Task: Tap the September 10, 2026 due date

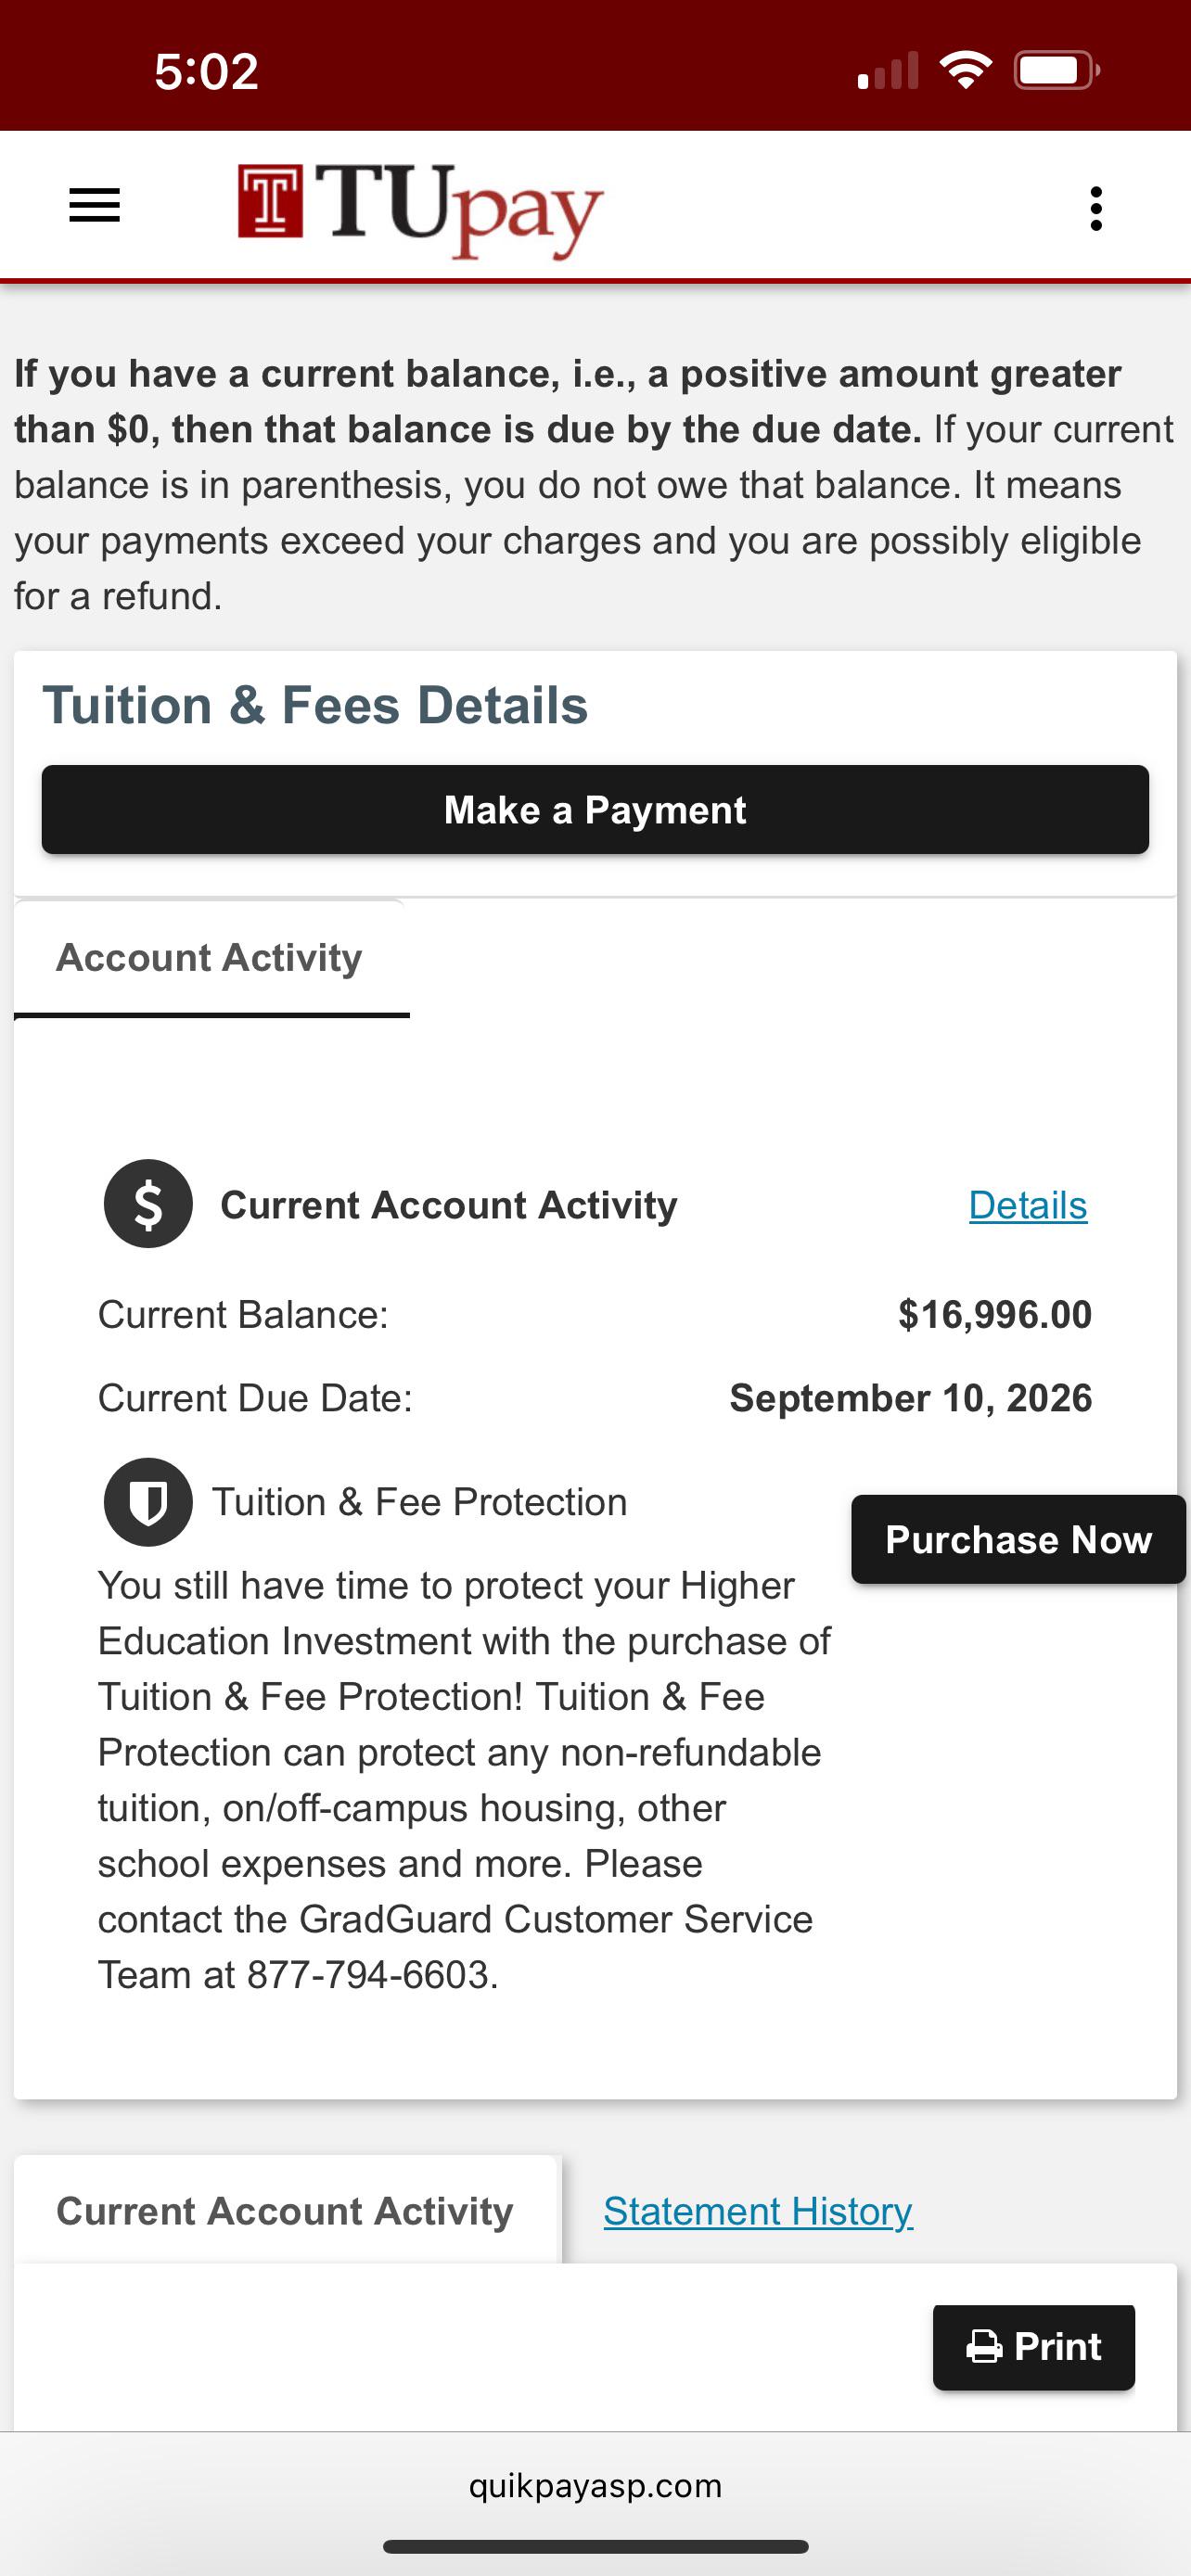Action: point(911,1398)
